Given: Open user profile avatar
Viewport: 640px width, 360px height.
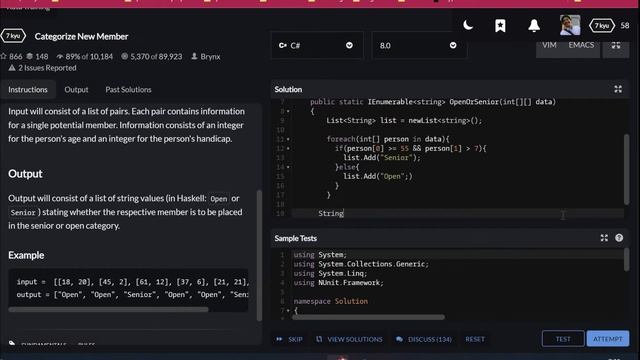Looking at the screenshot, I should pyautogui.click(x=570, y=25).
